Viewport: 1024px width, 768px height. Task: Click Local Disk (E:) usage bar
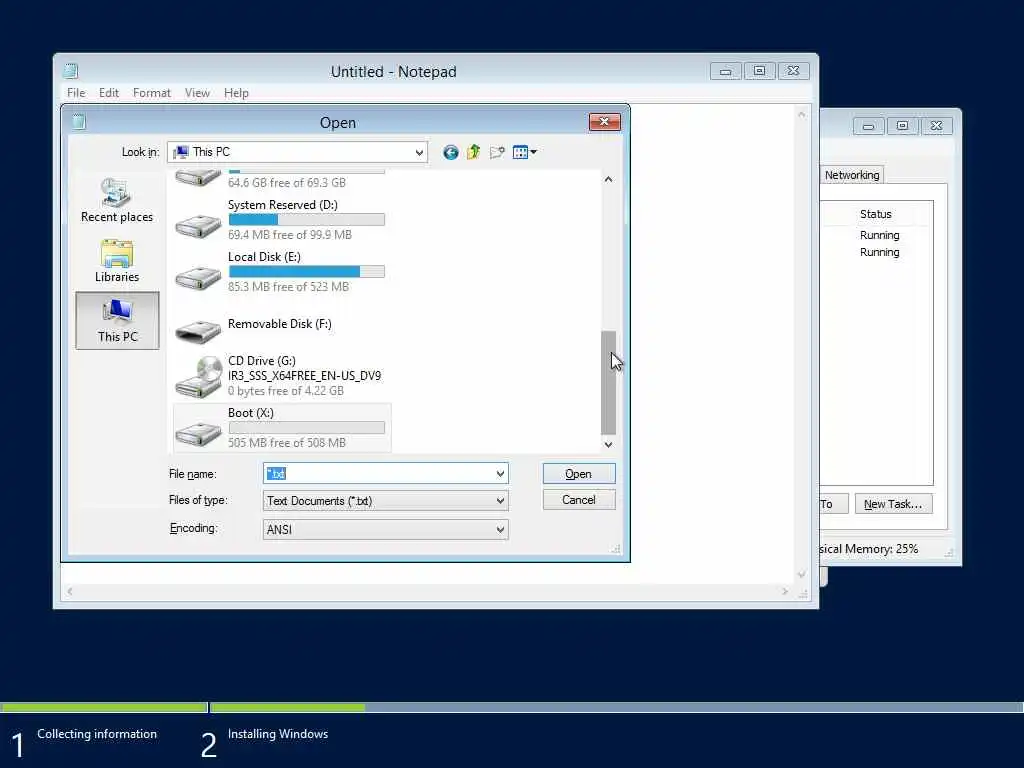click(306, 272)
